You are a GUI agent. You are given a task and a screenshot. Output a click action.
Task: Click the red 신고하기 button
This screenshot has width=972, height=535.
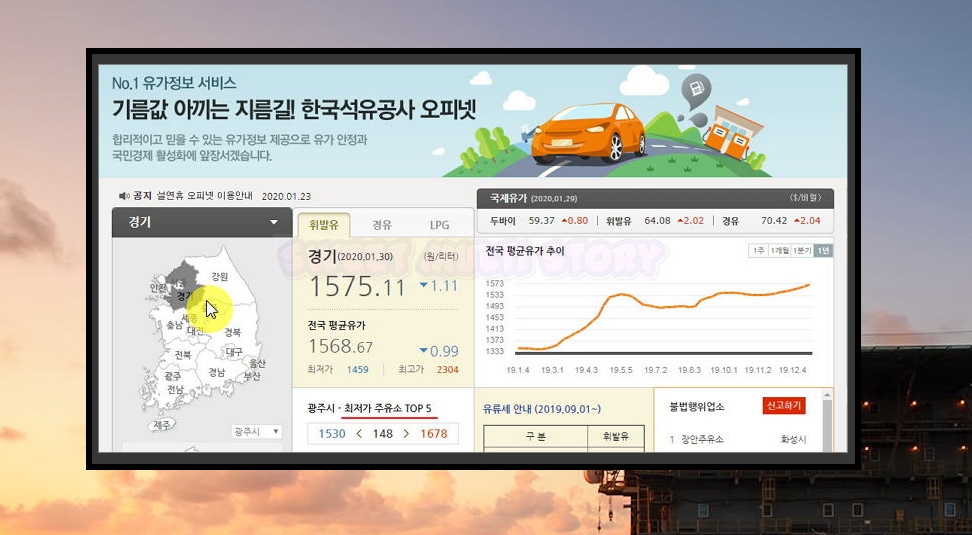784,406
